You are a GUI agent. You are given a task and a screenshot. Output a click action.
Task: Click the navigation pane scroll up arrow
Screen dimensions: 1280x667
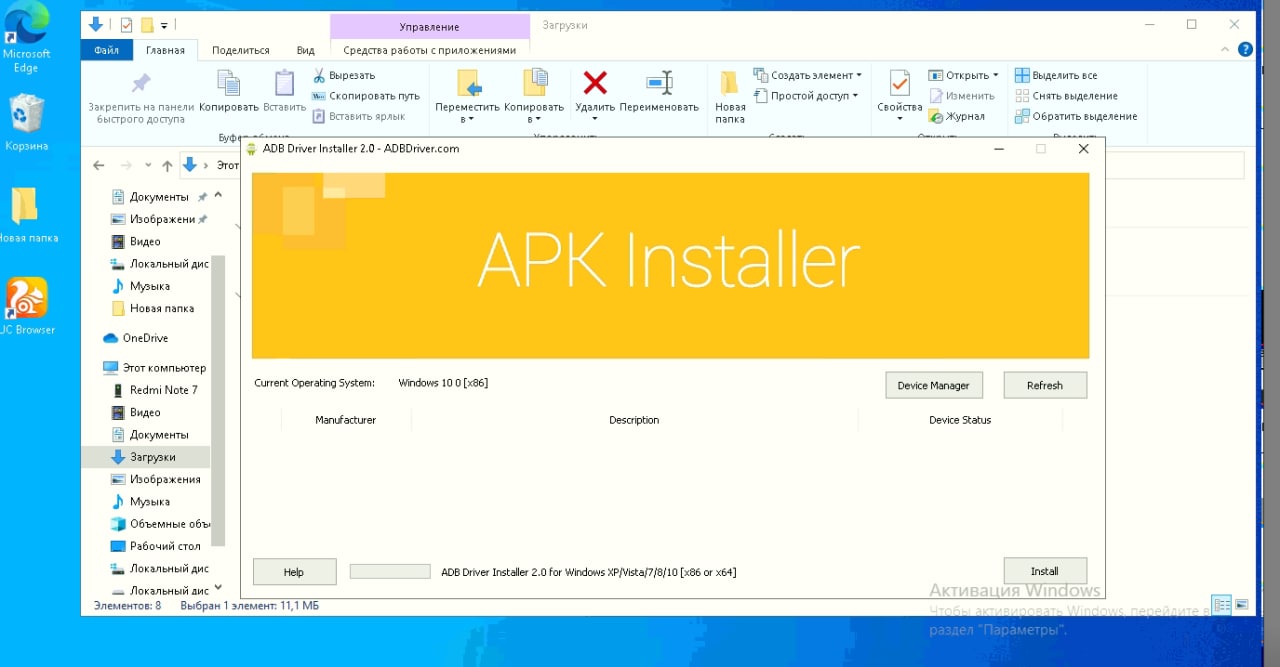tap(219, 196)
